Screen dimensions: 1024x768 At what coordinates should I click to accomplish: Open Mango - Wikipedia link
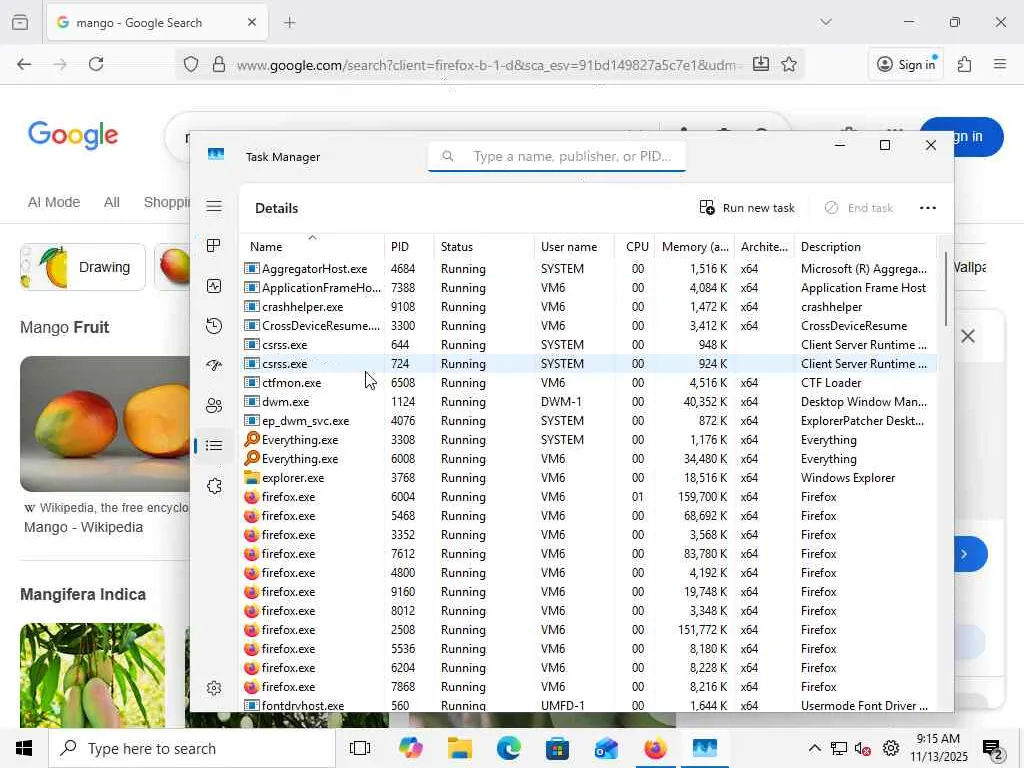[84, 527]
